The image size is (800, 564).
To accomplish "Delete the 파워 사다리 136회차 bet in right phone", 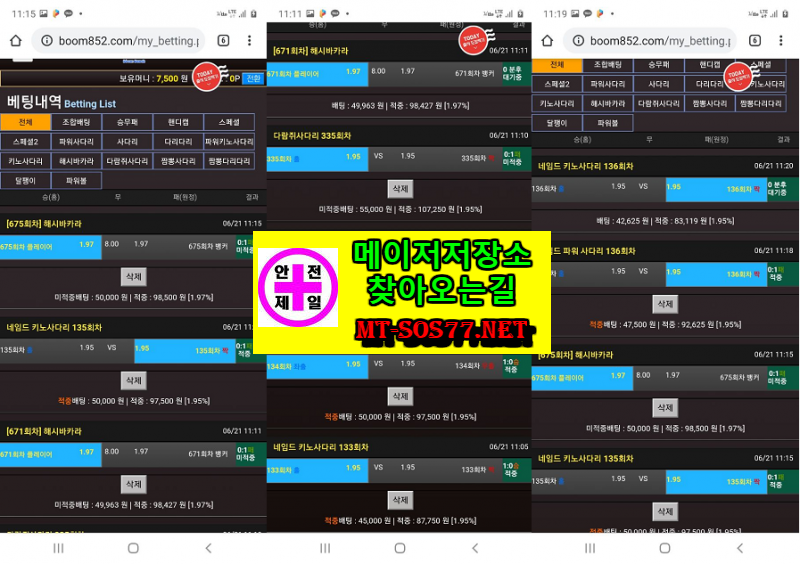I will tap(665, 304).
